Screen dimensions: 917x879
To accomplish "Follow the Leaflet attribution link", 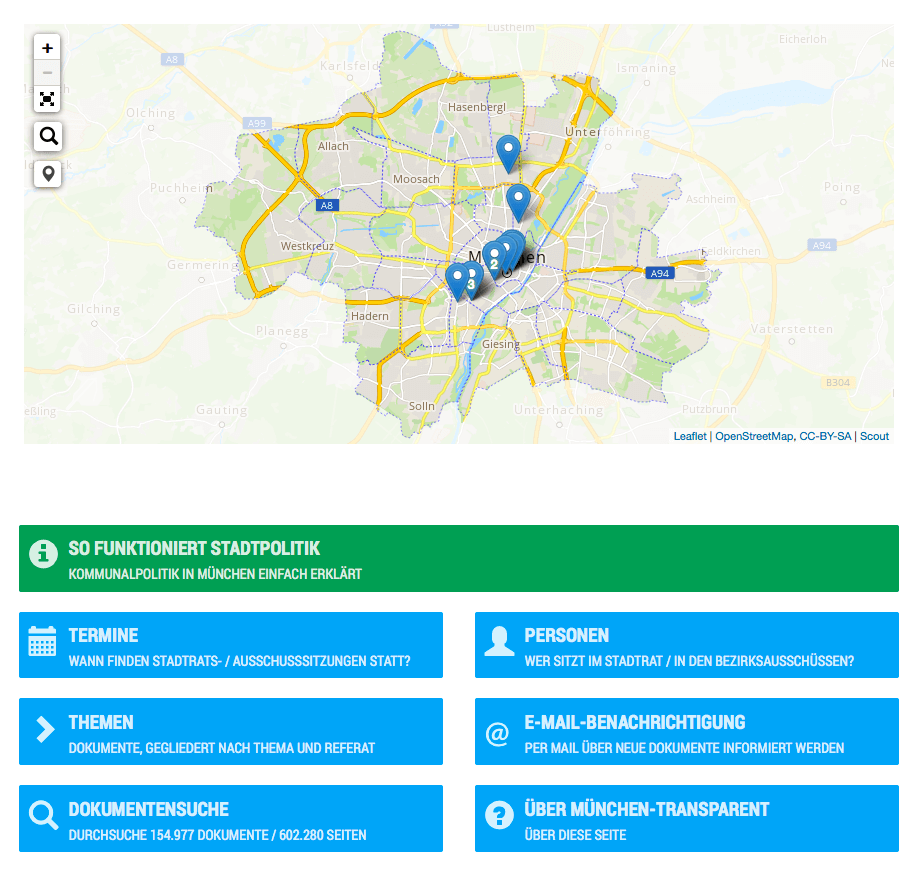I will 689,436.
